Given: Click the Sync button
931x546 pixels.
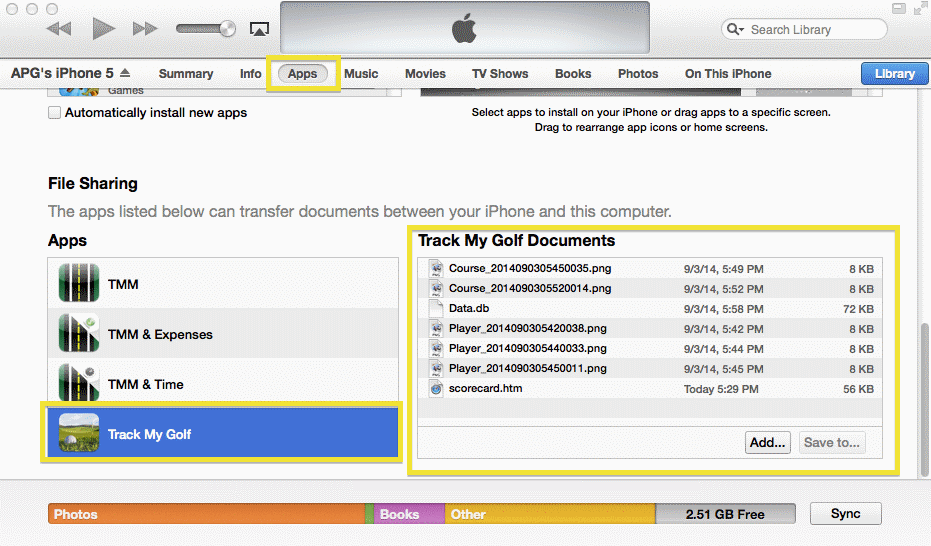Looking at the screenshot, I should coord(846,513).
